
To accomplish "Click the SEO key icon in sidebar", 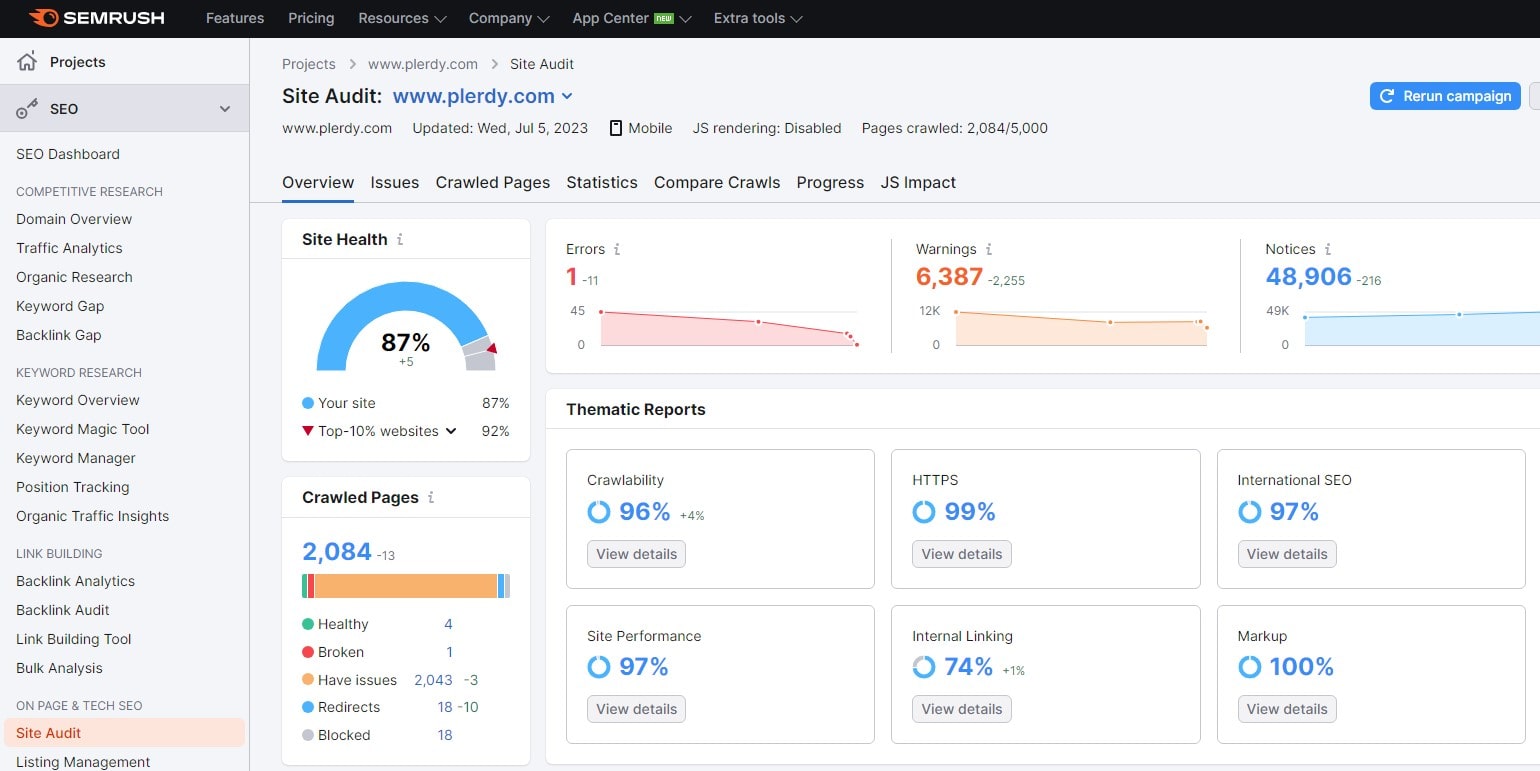I will click(27, 109).
